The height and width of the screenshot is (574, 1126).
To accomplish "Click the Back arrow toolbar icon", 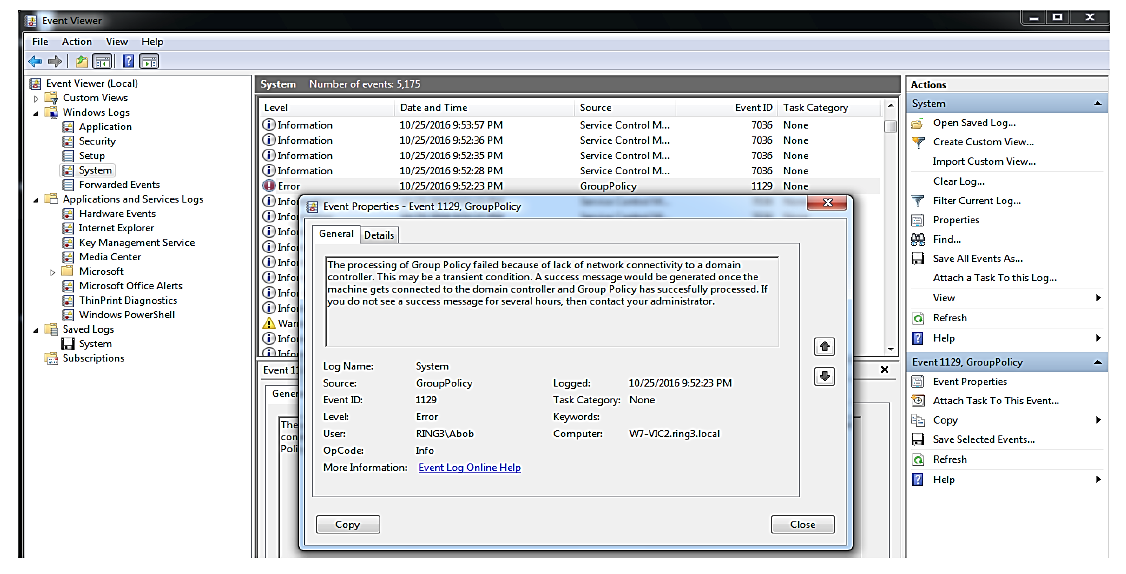I will click(35, 62).
